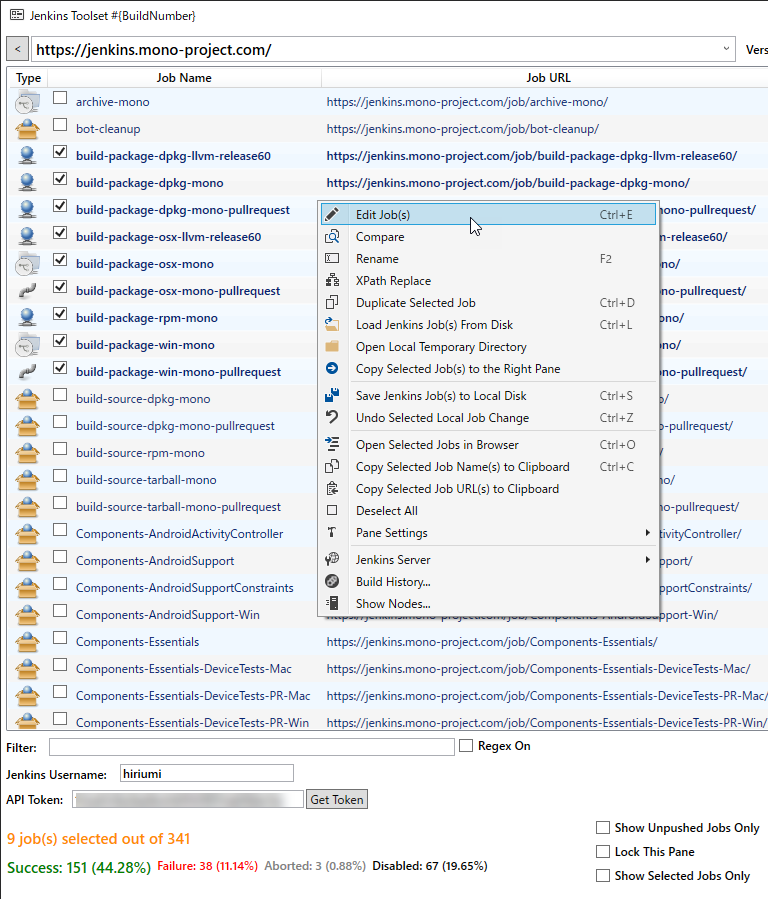Check the bot-cleanup job checkbox

pyautogui.click(x=60, y=125)
